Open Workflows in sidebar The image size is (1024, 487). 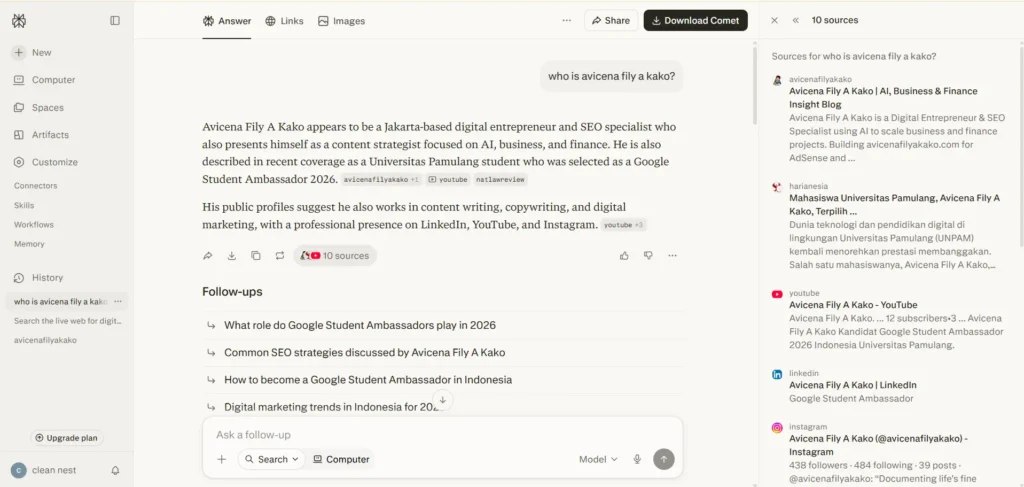34,225
